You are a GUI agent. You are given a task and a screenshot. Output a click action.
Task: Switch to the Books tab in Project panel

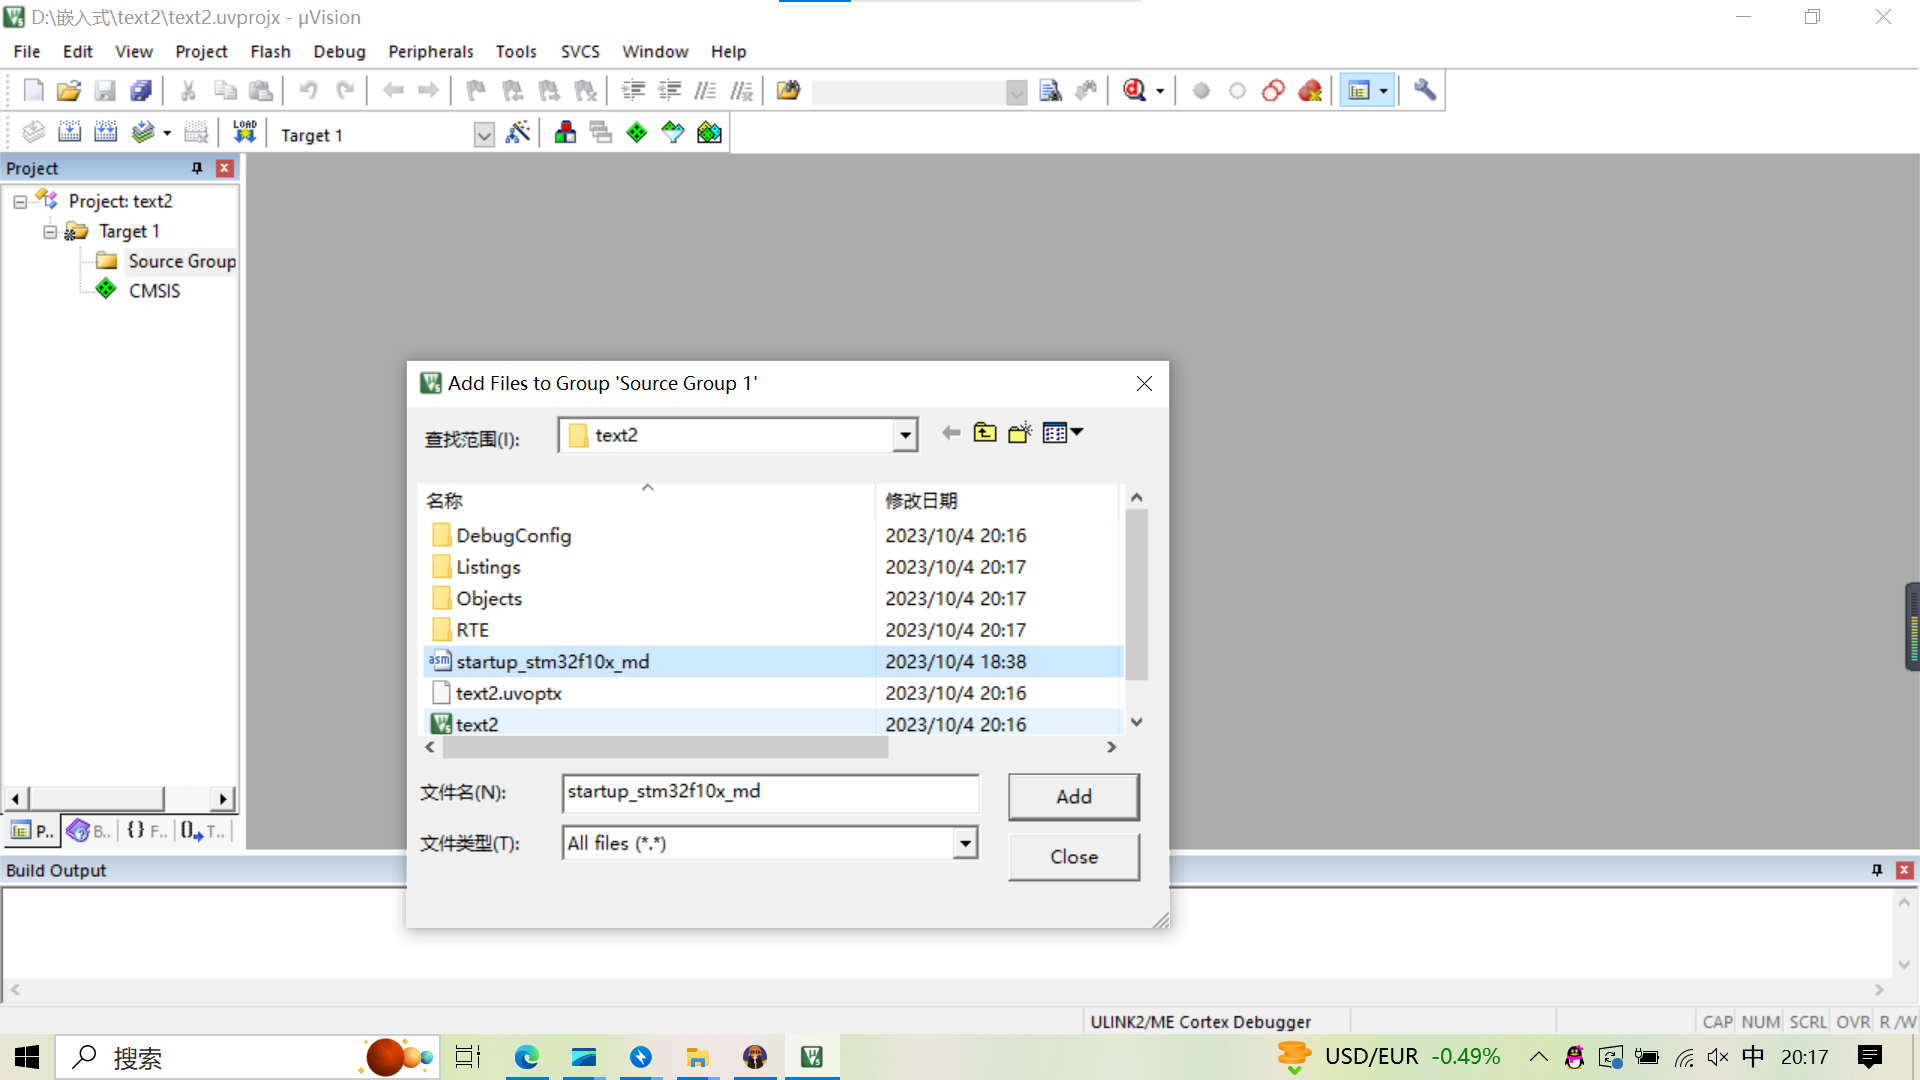89,831
